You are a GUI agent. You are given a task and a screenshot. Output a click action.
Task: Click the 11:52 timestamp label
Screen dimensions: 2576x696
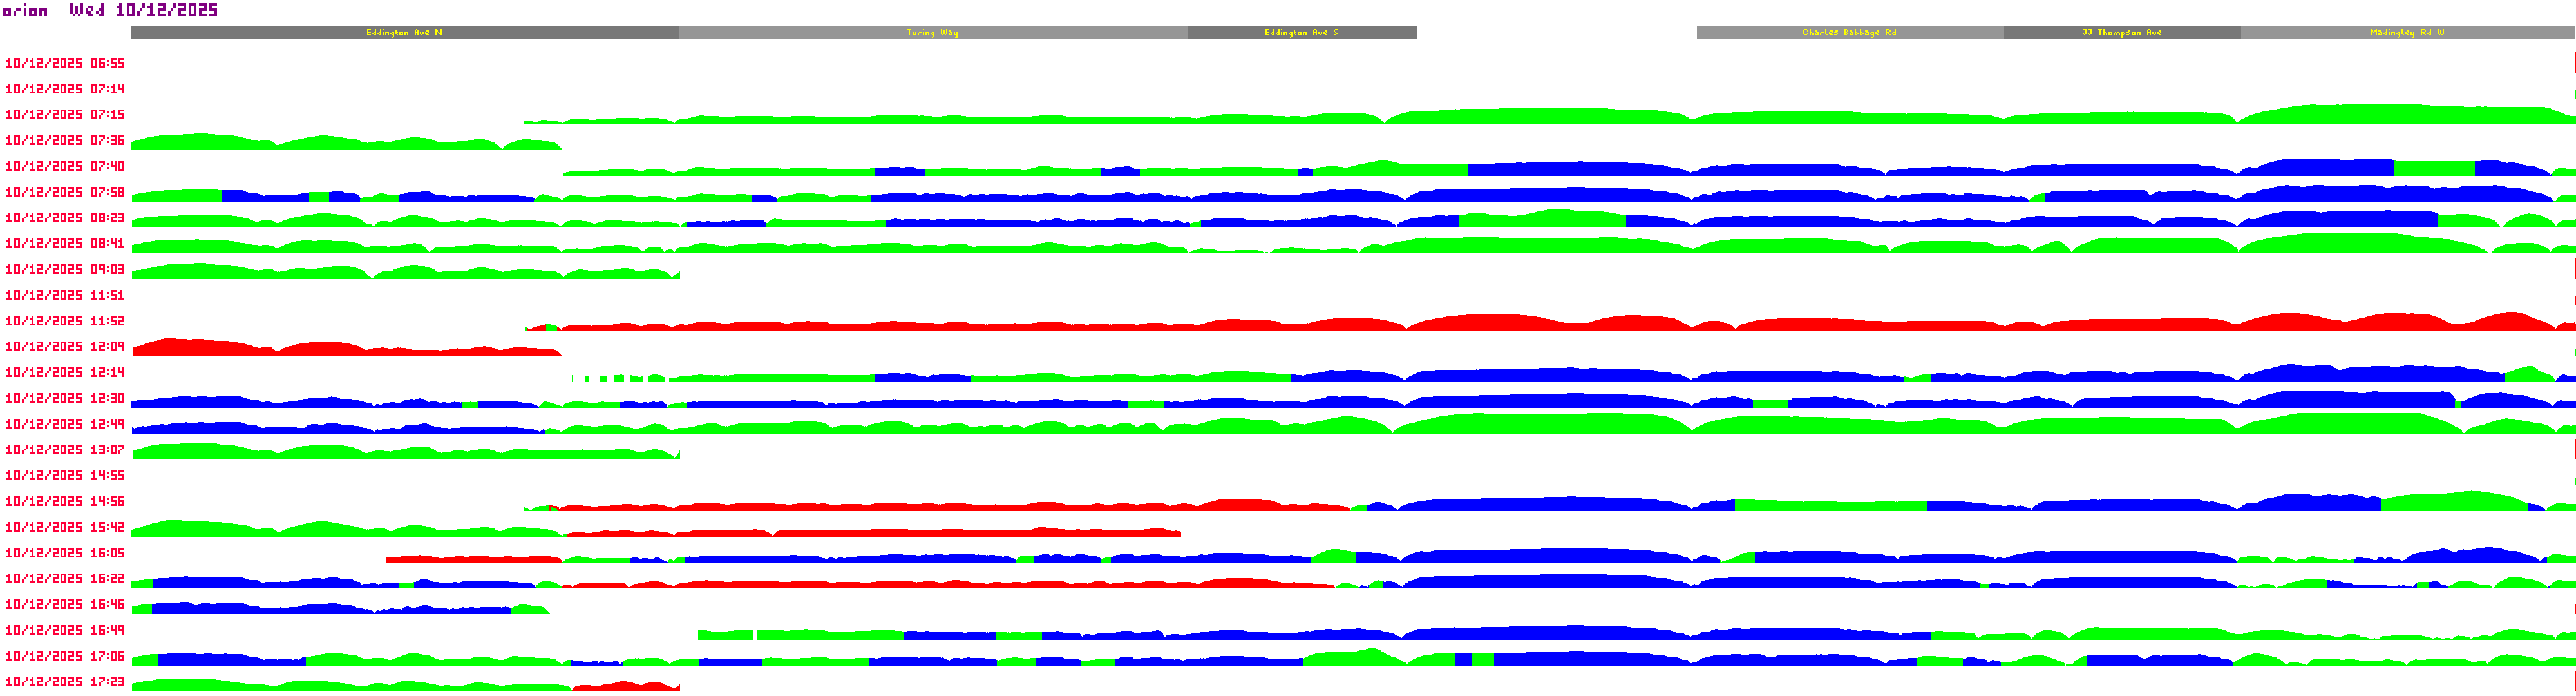pos(65,321)
